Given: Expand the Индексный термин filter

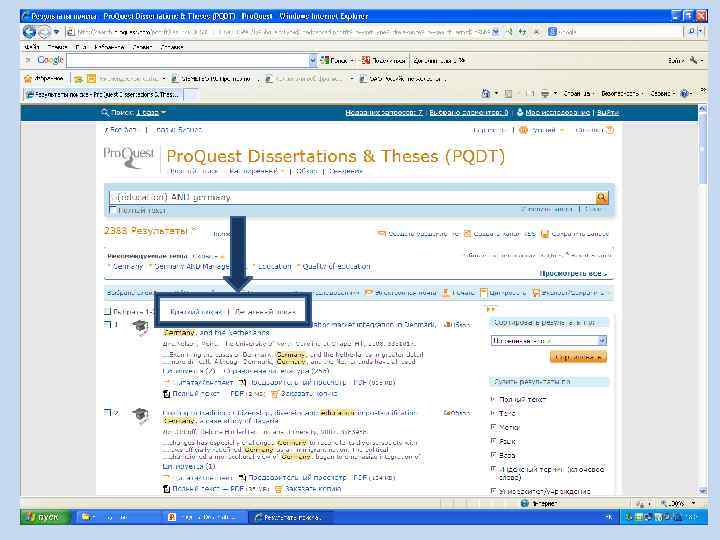Looking at the screenshot, I should tap(494, 469).
